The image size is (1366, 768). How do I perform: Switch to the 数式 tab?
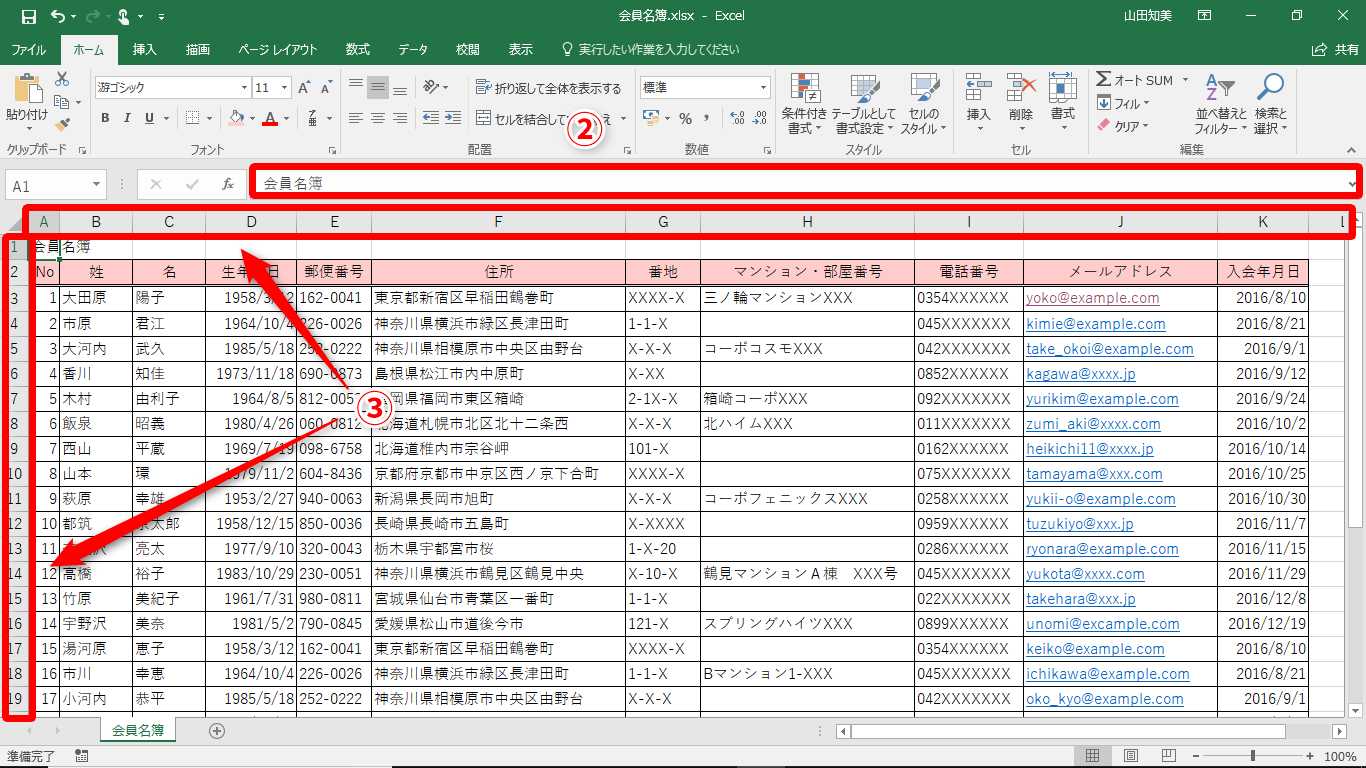pyautogui.click(x=358, y=49)
